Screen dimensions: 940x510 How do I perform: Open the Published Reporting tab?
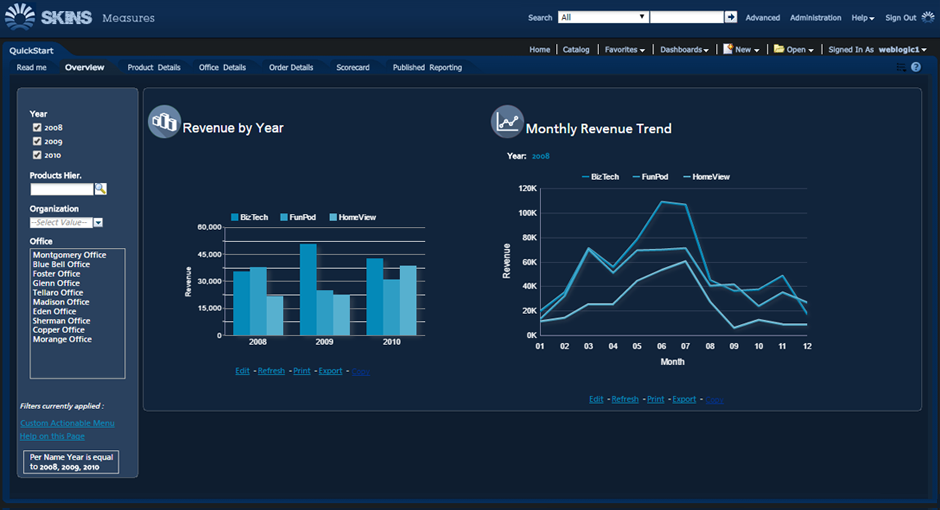coord(427,68)
